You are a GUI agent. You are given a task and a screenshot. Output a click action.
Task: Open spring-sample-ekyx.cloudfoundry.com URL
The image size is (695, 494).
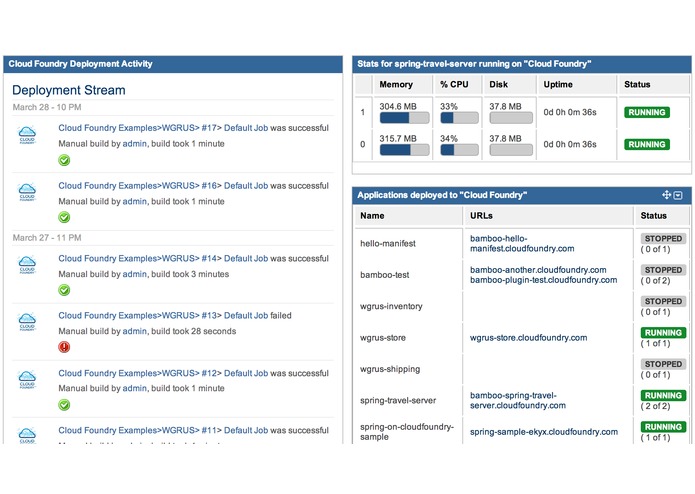544,432
